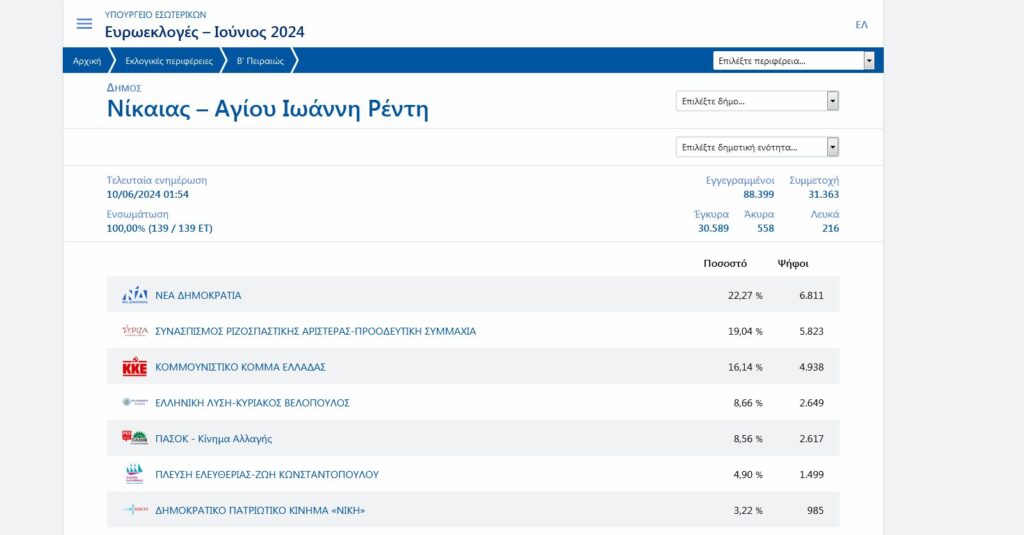
Task: Click the Ψήφοι column header
Action: click(x=793, y=263)
